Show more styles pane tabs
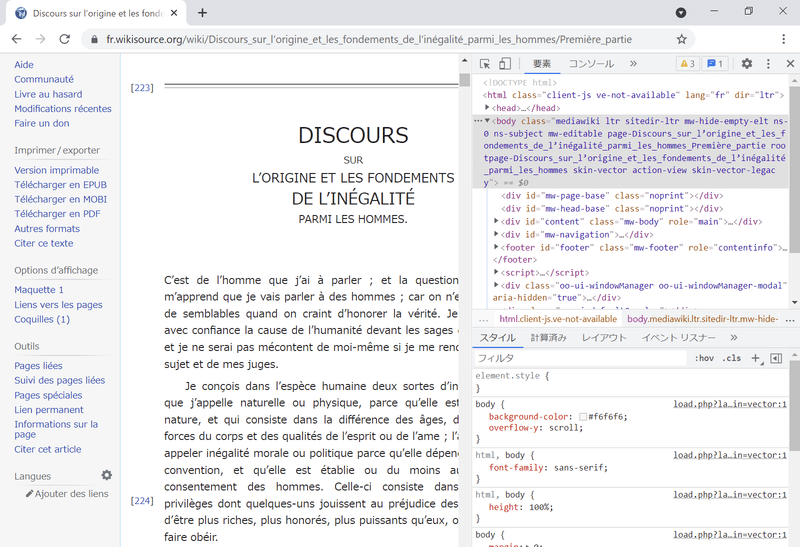800x547 pixels. coord(734,338)
